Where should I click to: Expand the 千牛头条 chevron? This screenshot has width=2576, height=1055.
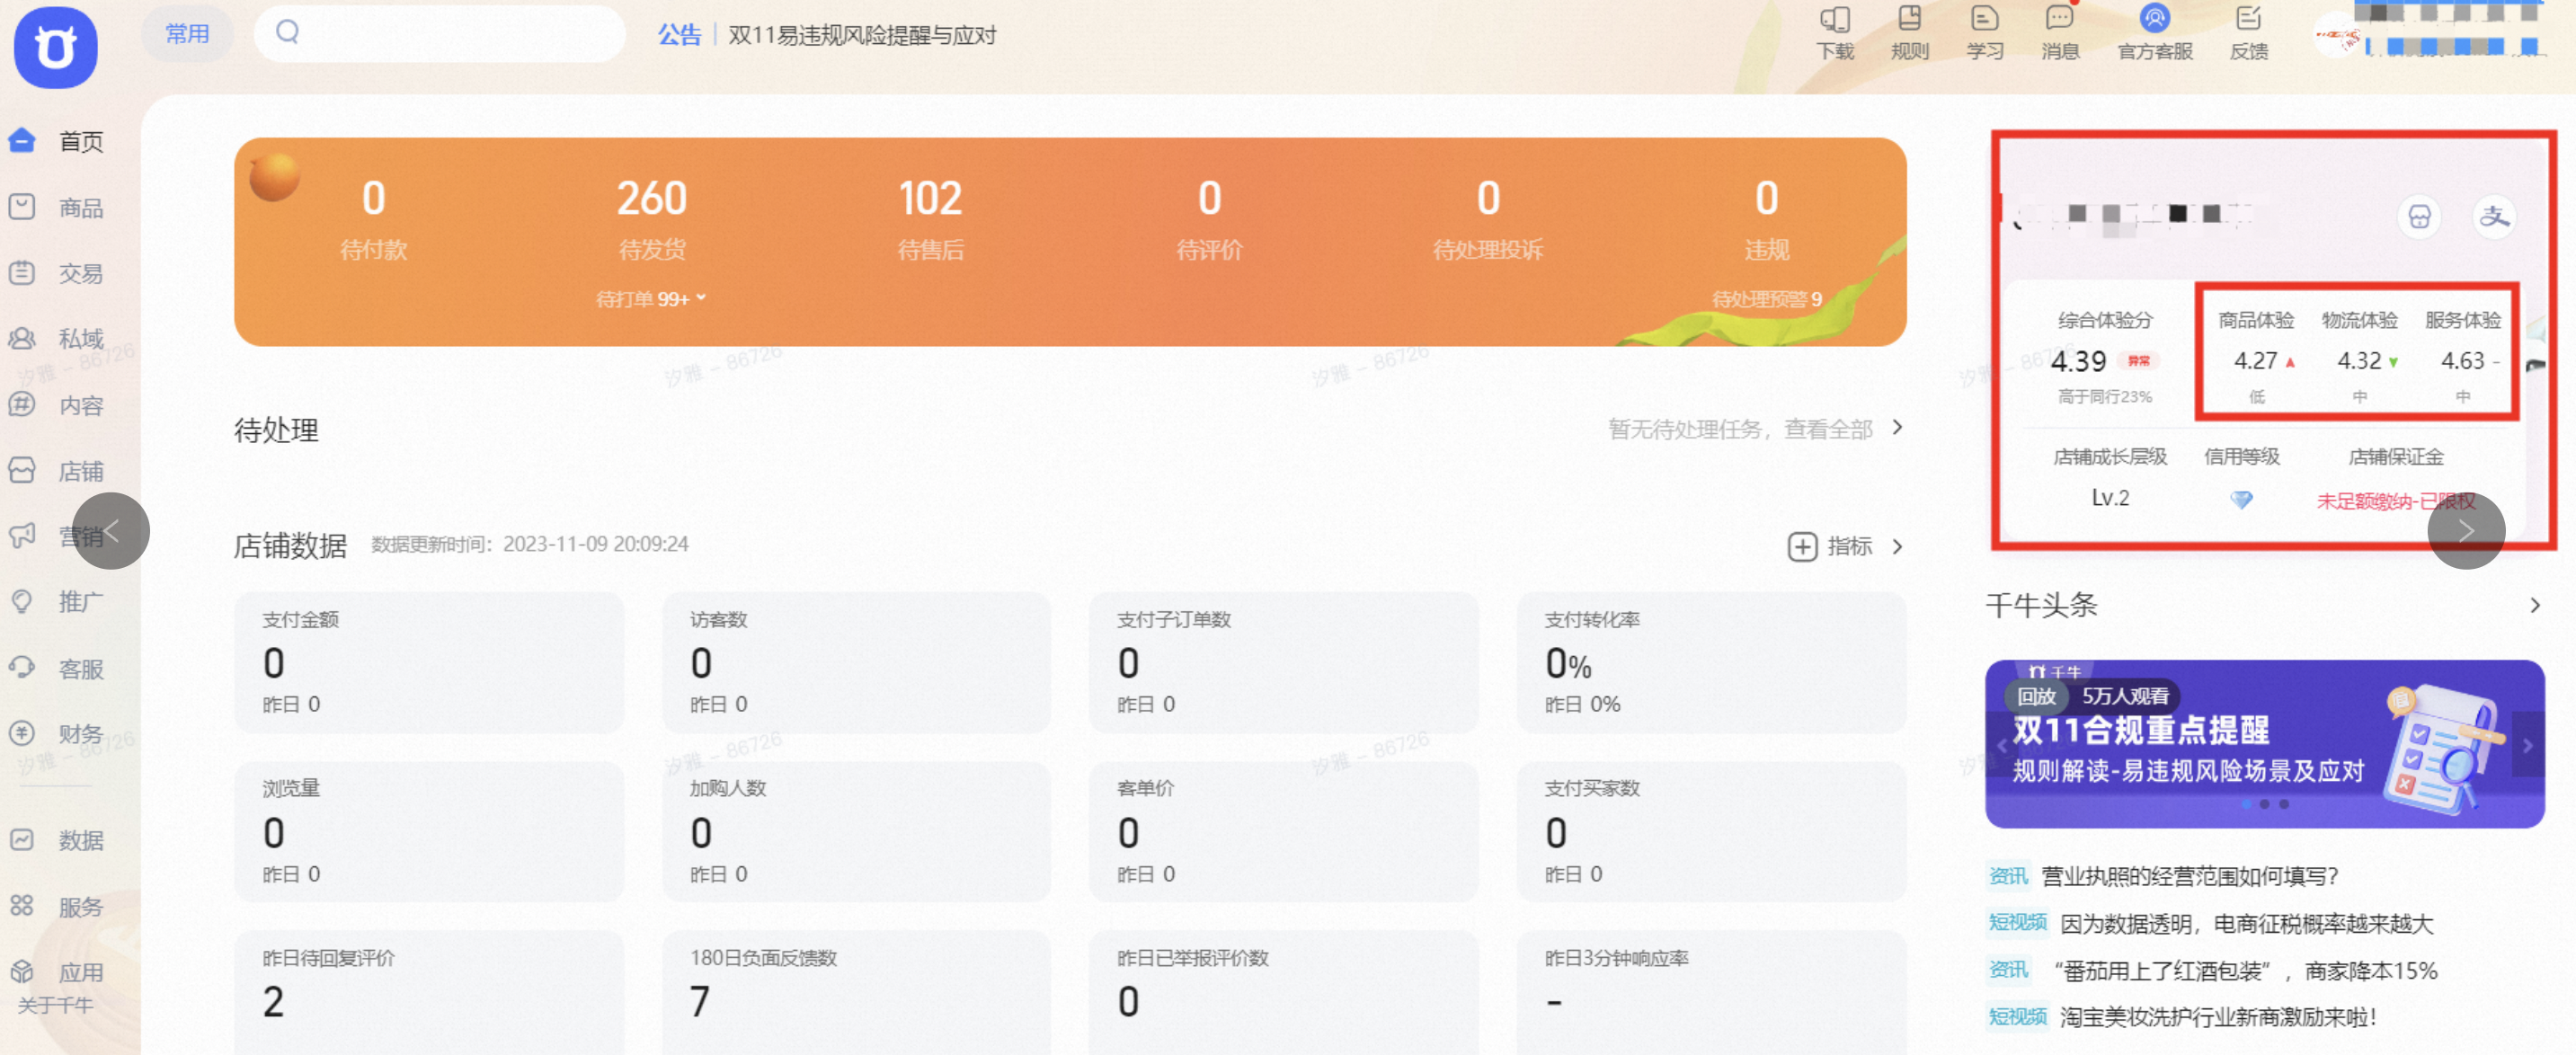click(2535, 605)
